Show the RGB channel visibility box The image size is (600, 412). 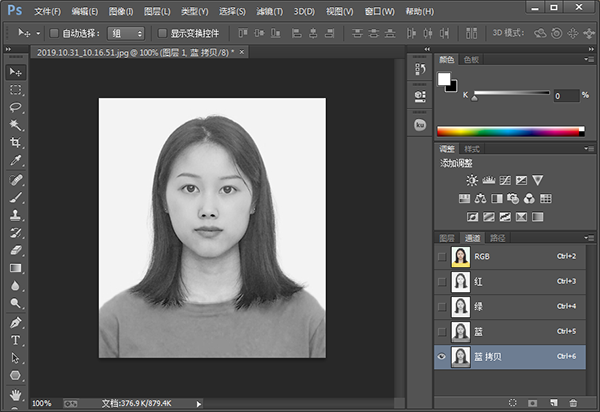coord(442,257)
